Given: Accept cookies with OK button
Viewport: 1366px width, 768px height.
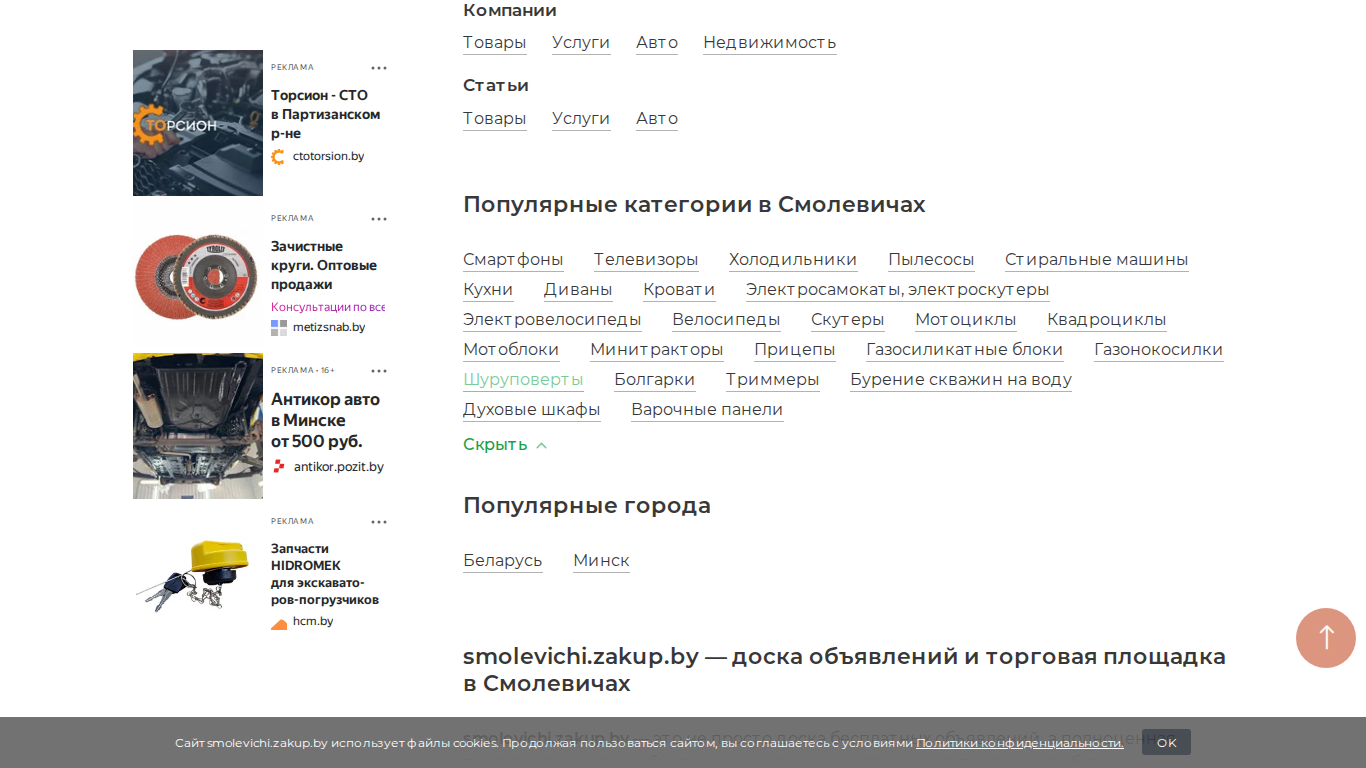Looking at the screenshot, I should pyautogui.click(x=1166, y=742).
